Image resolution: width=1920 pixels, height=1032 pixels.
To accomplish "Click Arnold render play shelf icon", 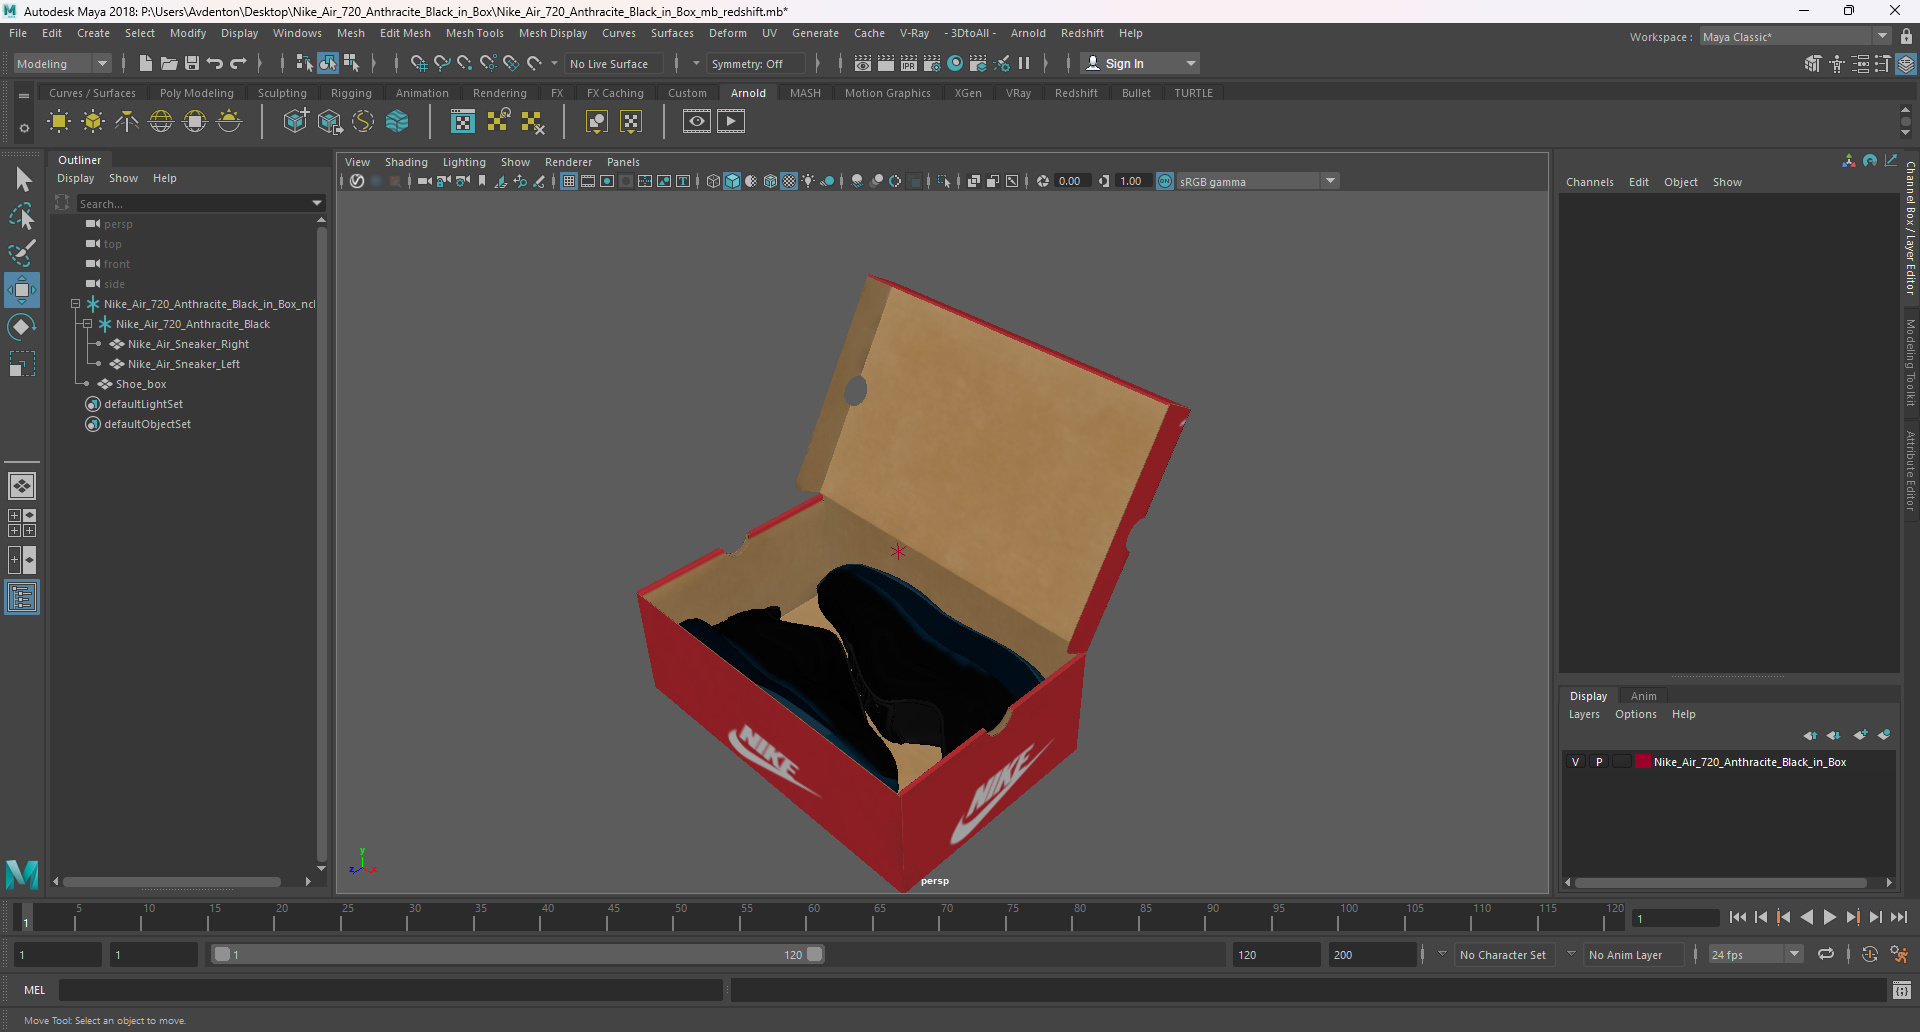I will (731, 122).
